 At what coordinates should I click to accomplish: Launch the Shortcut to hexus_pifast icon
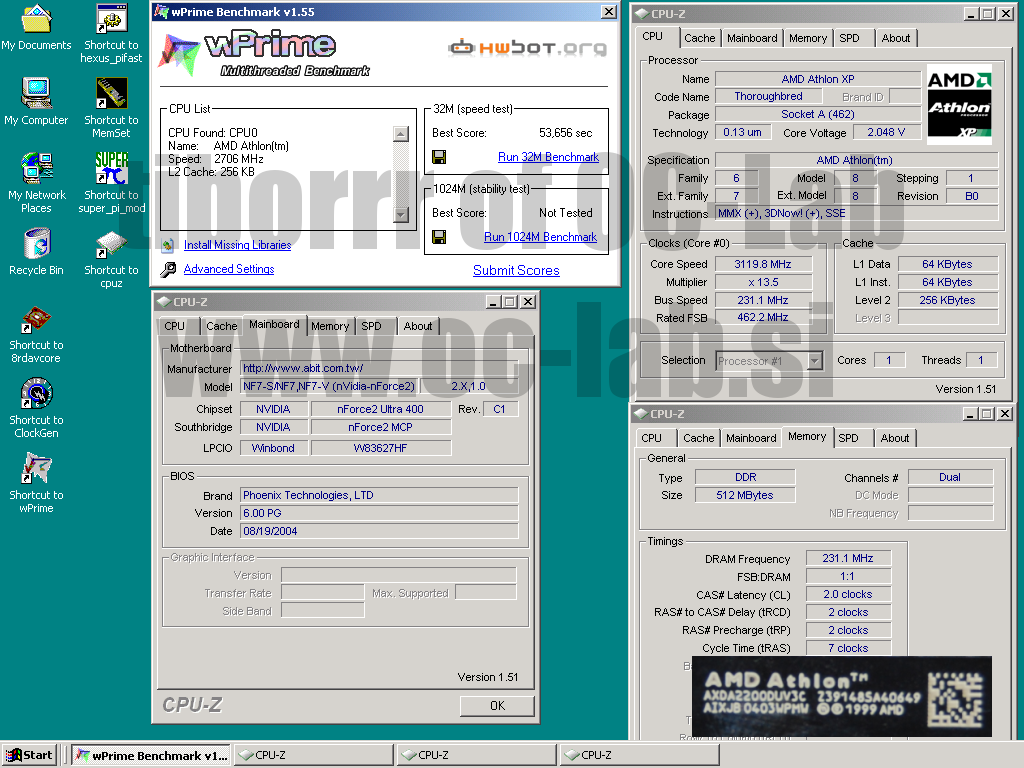(x=111, y=33)
